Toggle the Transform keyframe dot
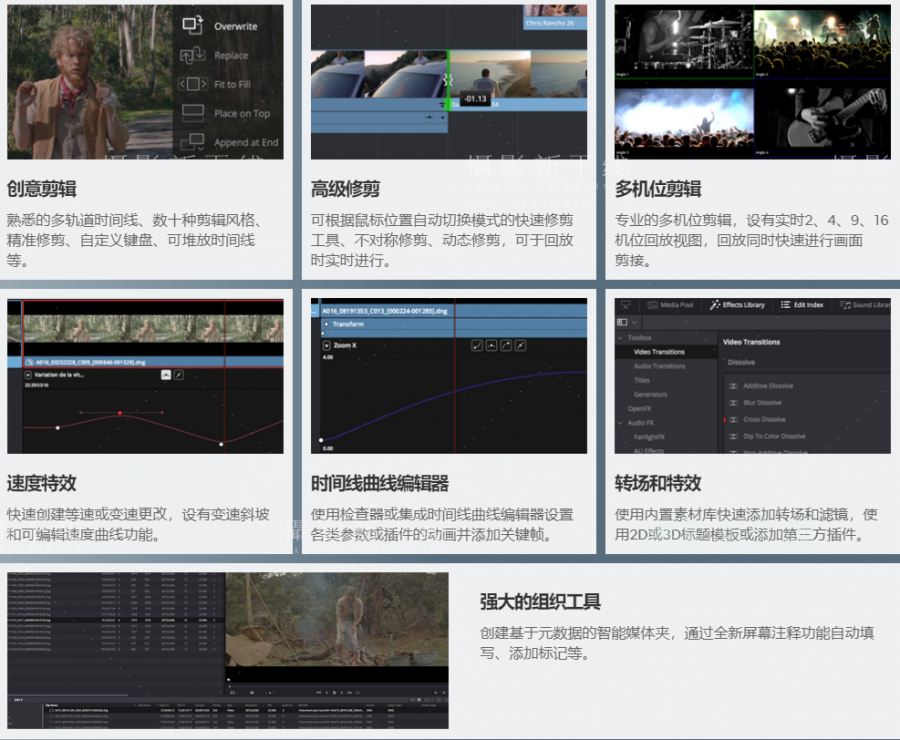 tap(327, 324)
